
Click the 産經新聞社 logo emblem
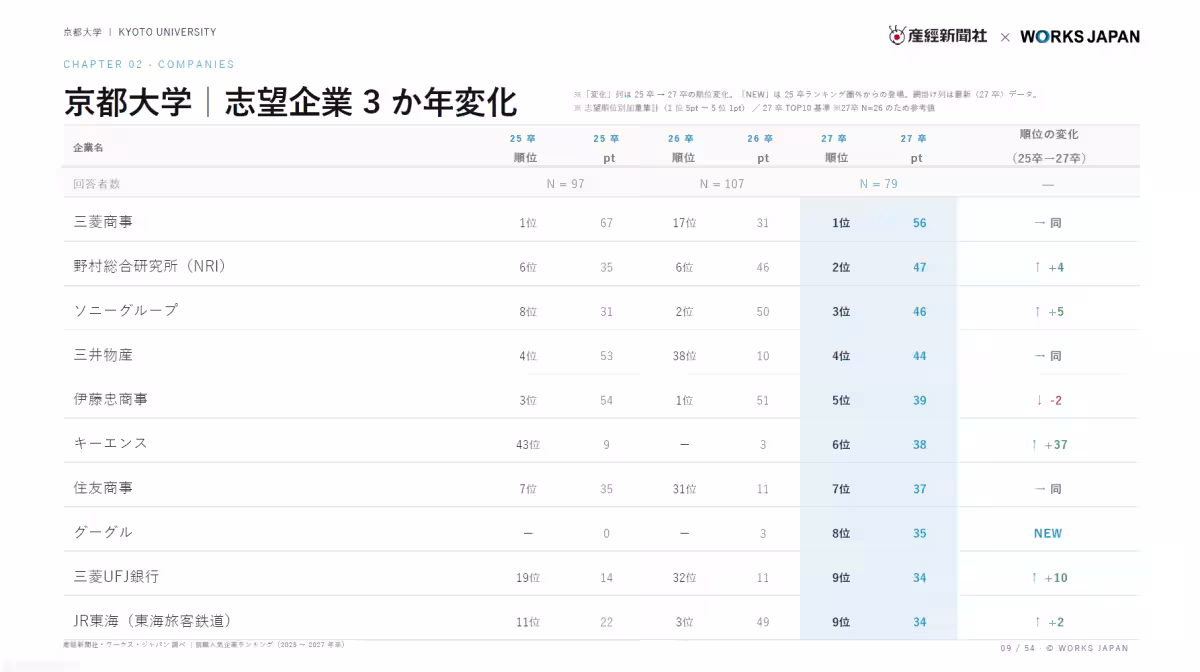coord(898,35)
